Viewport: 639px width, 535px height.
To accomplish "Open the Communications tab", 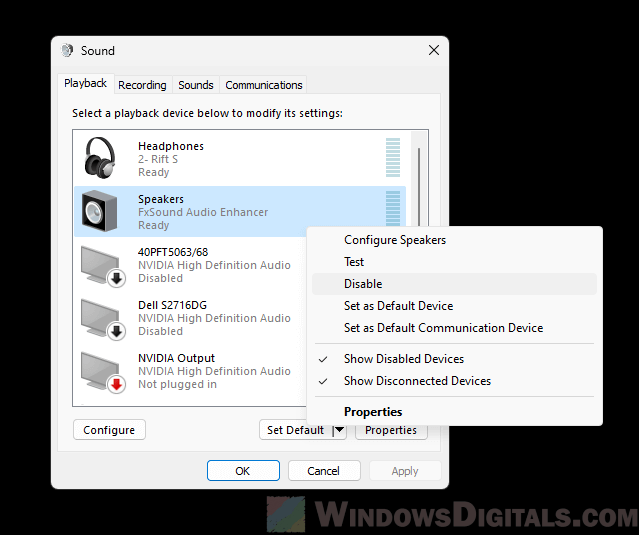I will pyautogui.click(x=264, y=85).
